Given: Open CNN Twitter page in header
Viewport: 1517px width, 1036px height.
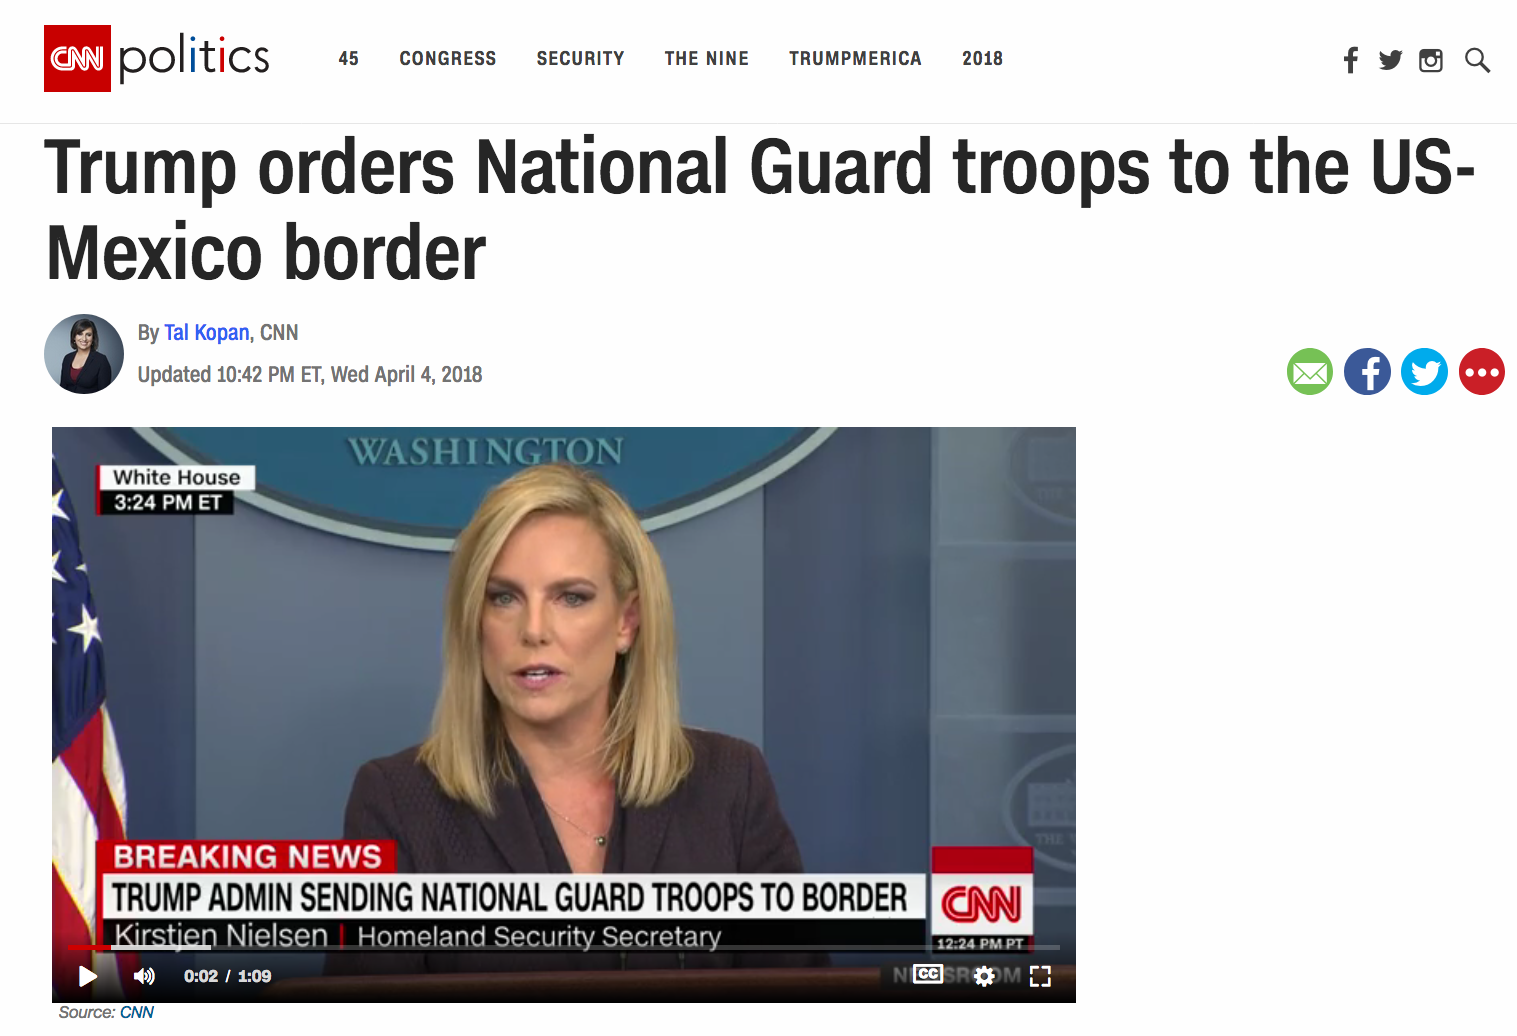Looking at the screenshot, I should pyautogui.click(x=1390, y=60).
